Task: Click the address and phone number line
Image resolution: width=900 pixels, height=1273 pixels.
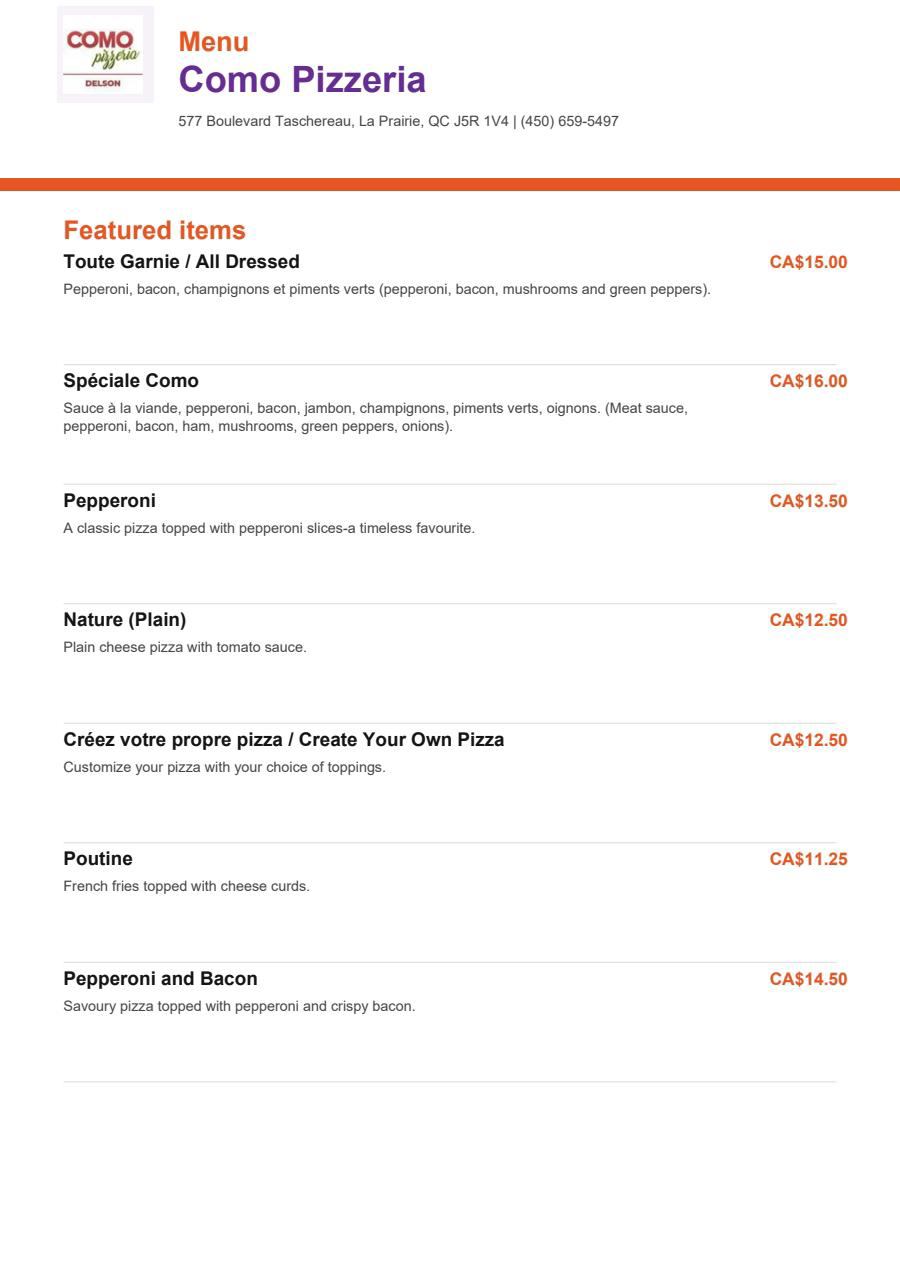Action: (x=398, y=121)
